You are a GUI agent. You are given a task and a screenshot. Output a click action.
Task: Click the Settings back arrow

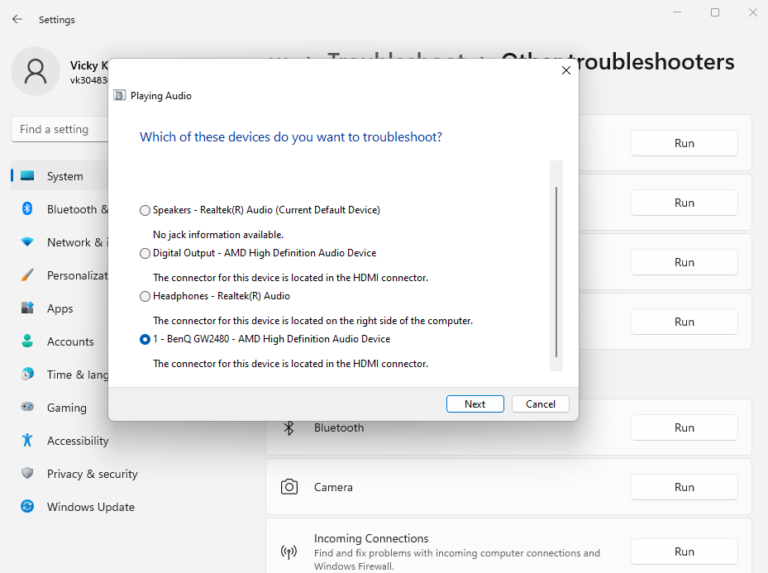[x=17, y=19]
